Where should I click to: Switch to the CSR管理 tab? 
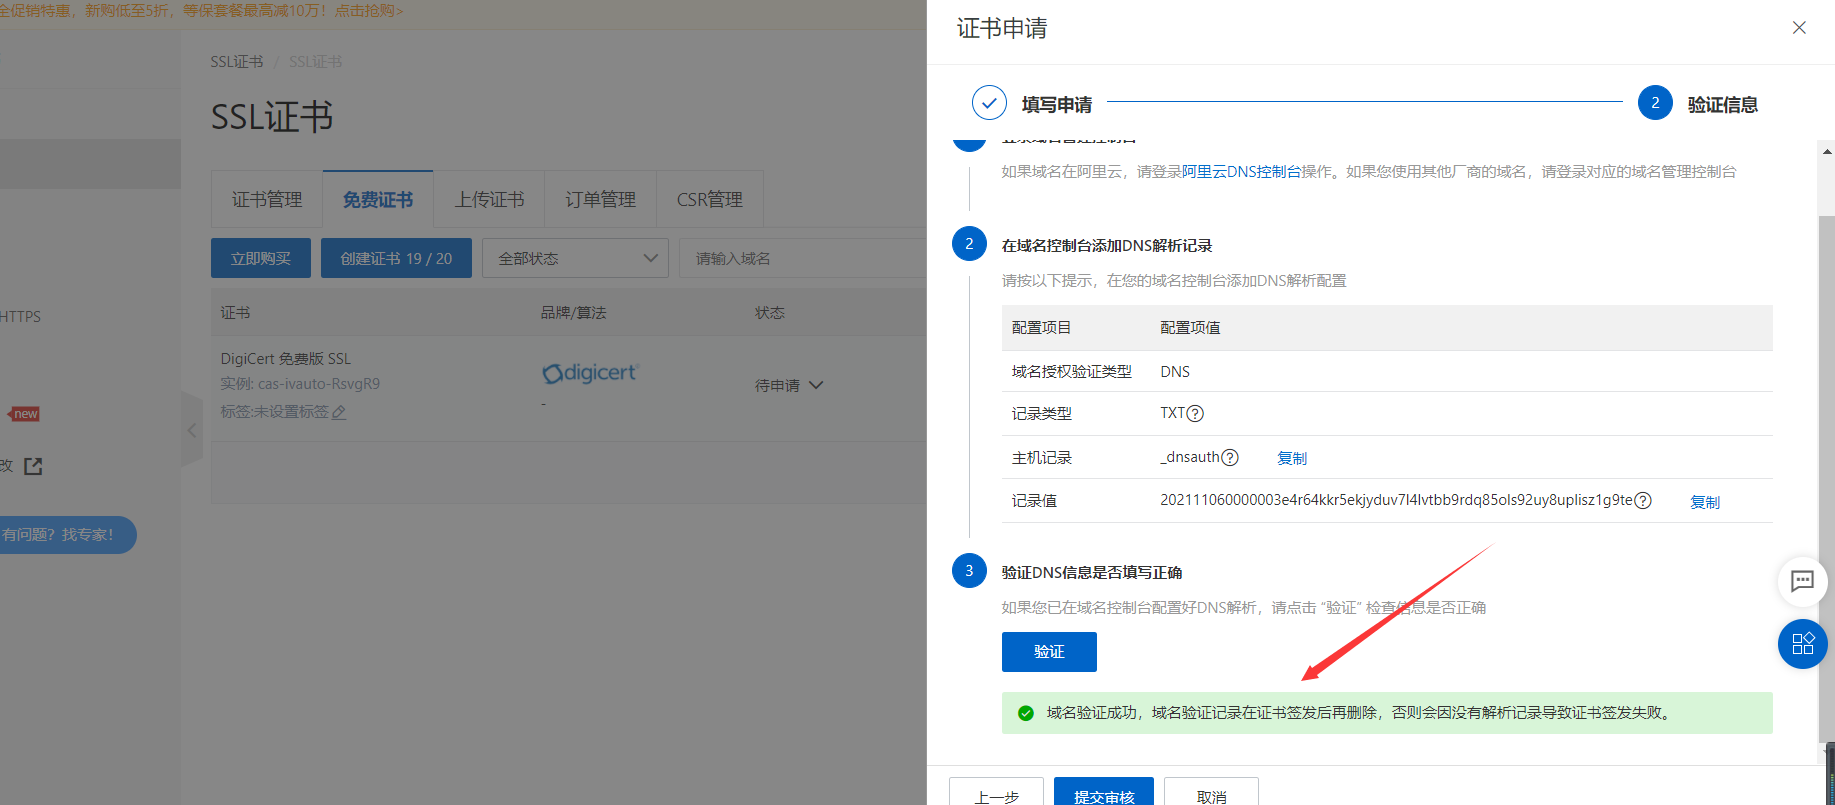710,199
